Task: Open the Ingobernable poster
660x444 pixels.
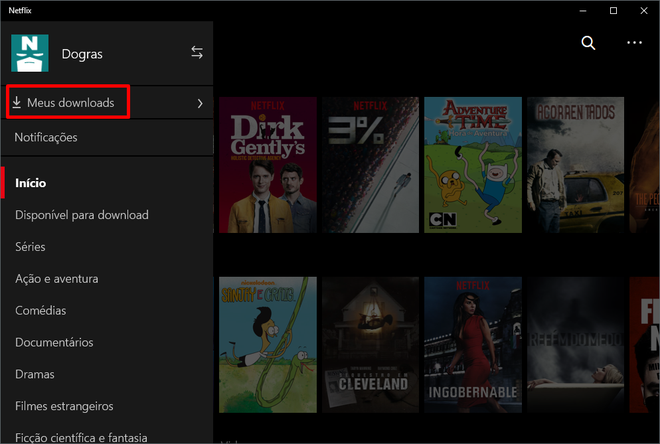Action: click(473, 345)
